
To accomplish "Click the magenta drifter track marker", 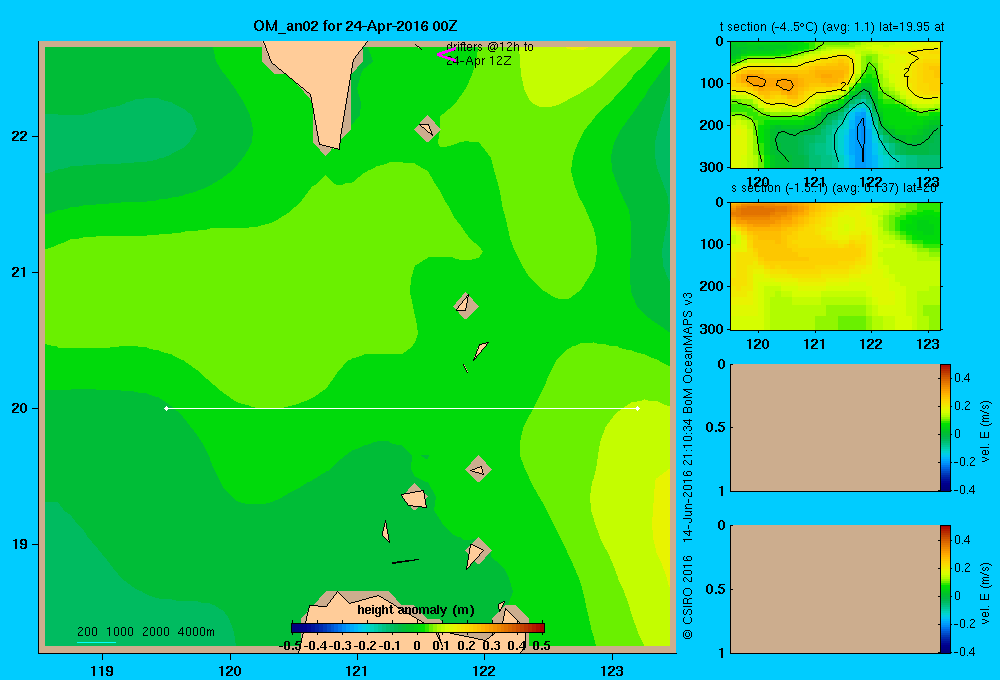I will [x=446, y=55].
